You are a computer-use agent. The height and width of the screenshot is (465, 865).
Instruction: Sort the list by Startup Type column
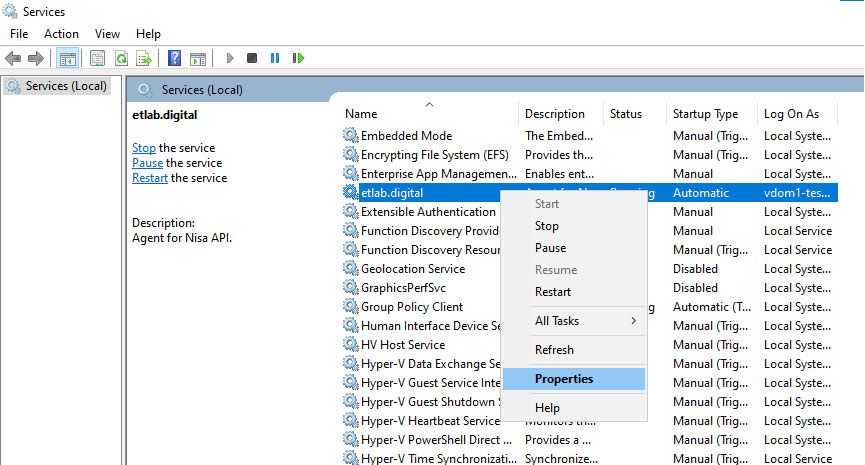[x=705, y=114]
